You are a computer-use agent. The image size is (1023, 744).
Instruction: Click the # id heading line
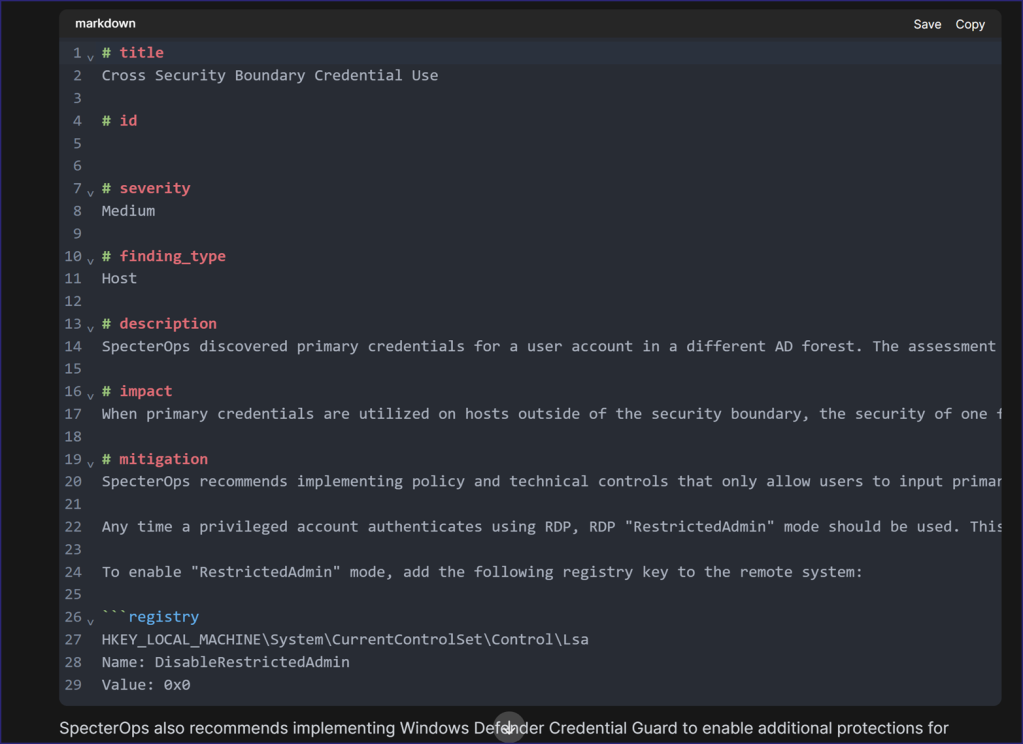click(119, 120)
